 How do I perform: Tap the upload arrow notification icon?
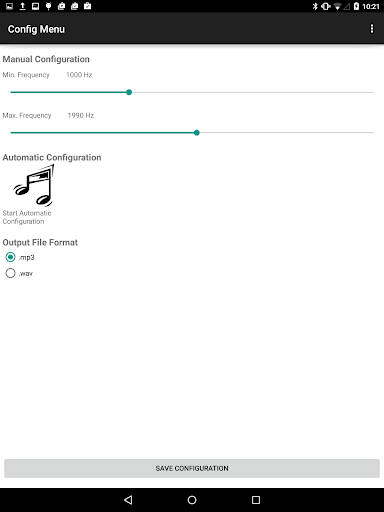click(22, 6)
